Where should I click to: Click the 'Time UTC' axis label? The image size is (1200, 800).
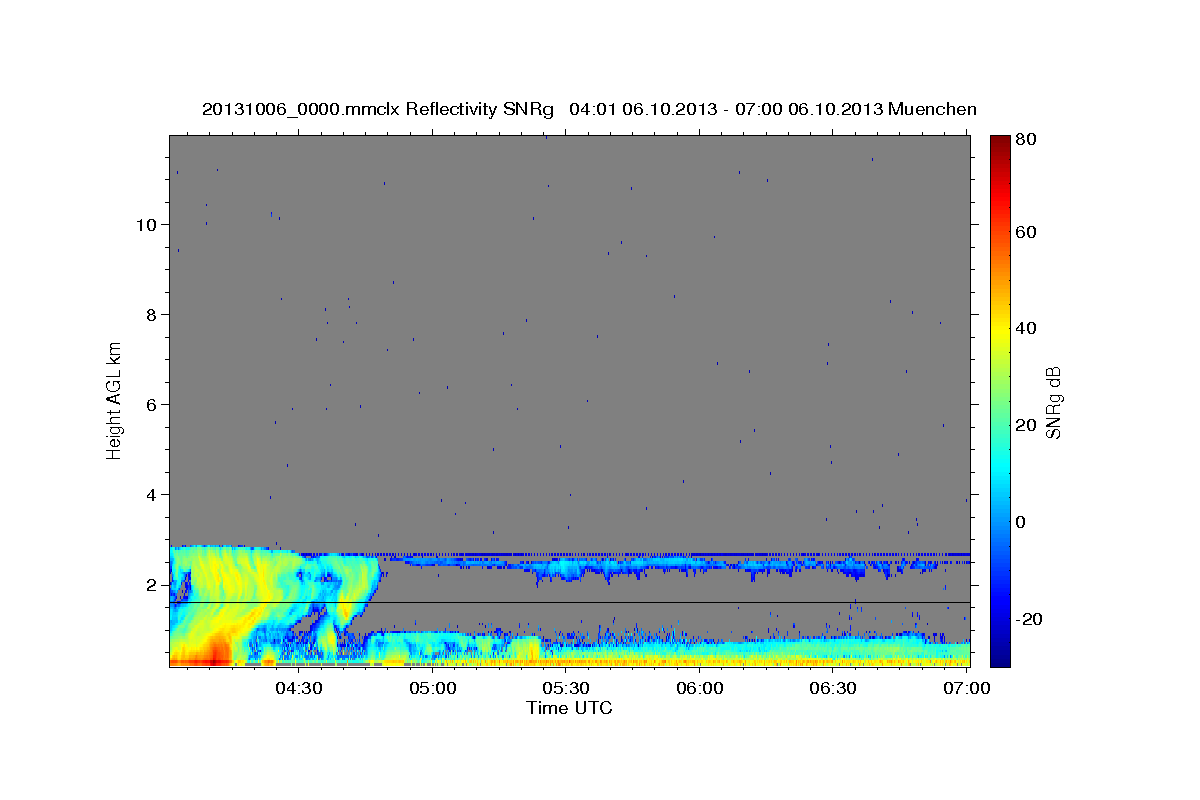pyautogui.click(x=569, y=708)
